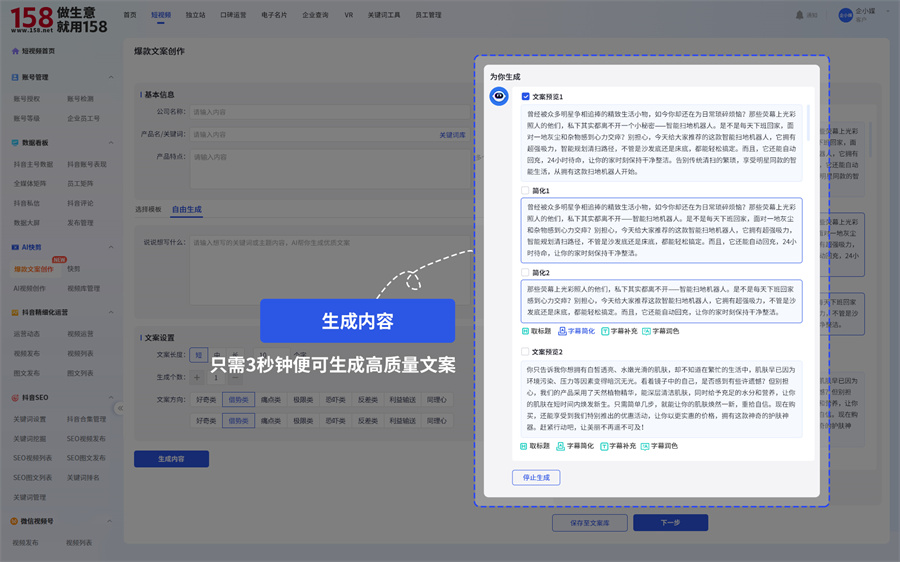Uncheck the 文案预览1 checkbox
The height and width of the screenshot is (562, 900).
point(525,97)
